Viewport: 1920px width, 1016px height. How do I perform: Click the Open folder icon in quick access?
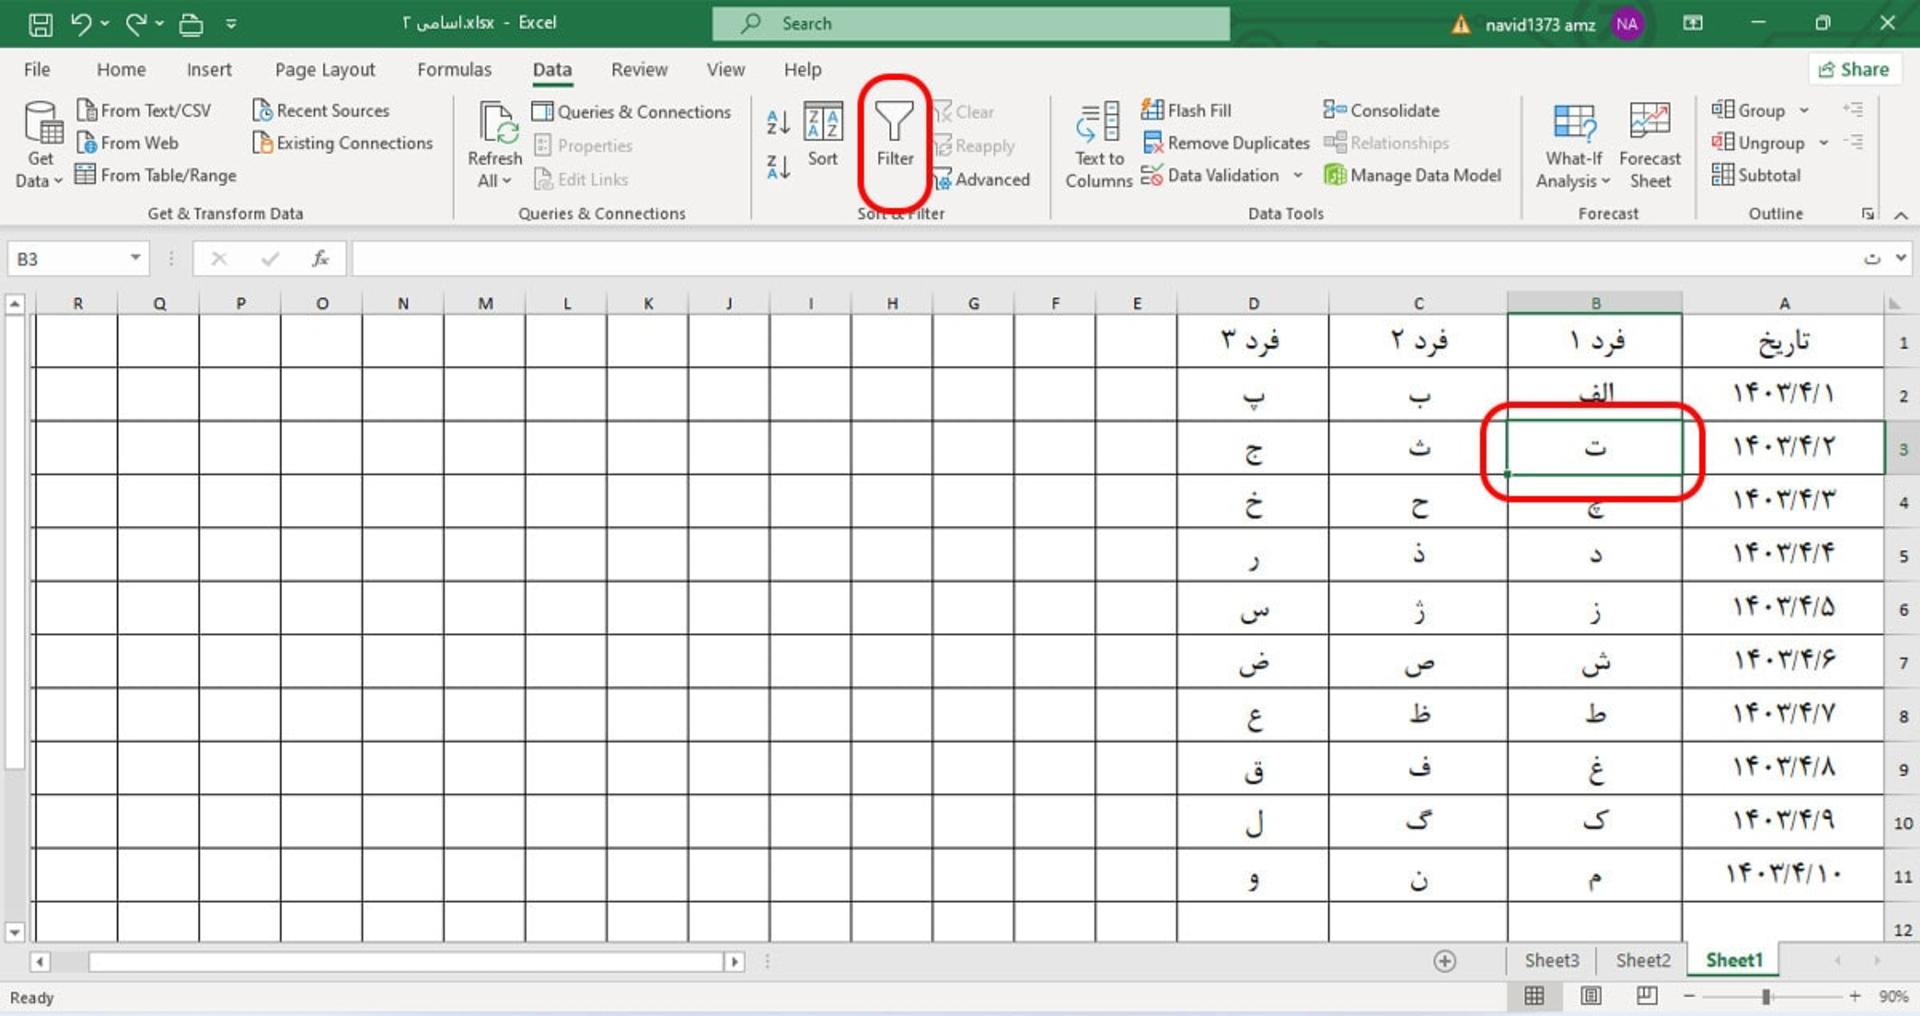[x=190, y=24]
